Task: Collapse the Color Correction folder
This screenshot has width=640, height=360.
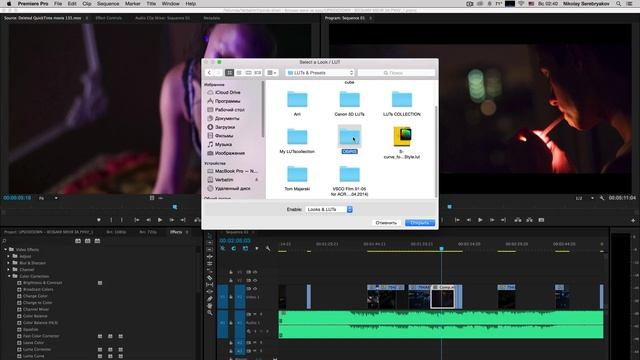Action: 9,276
